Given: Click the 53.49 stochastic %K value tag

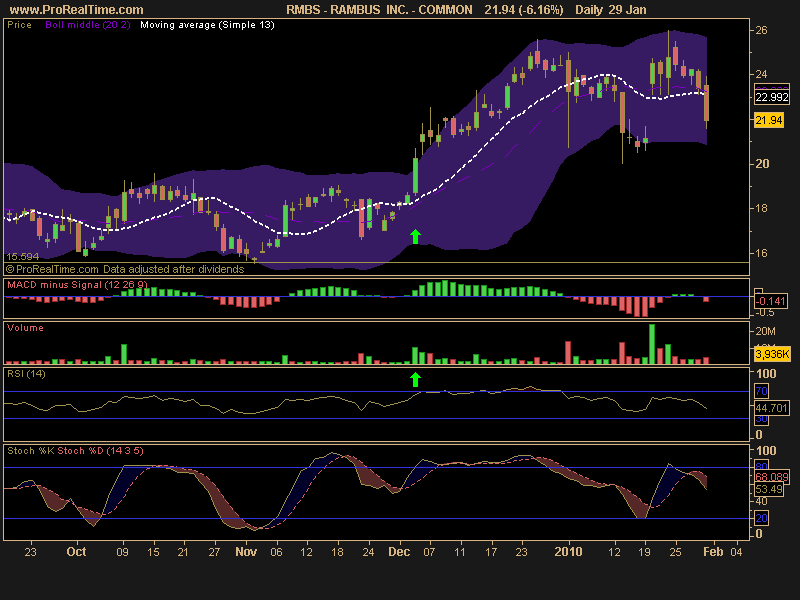Looking at the screenshot, I should 769,489.
